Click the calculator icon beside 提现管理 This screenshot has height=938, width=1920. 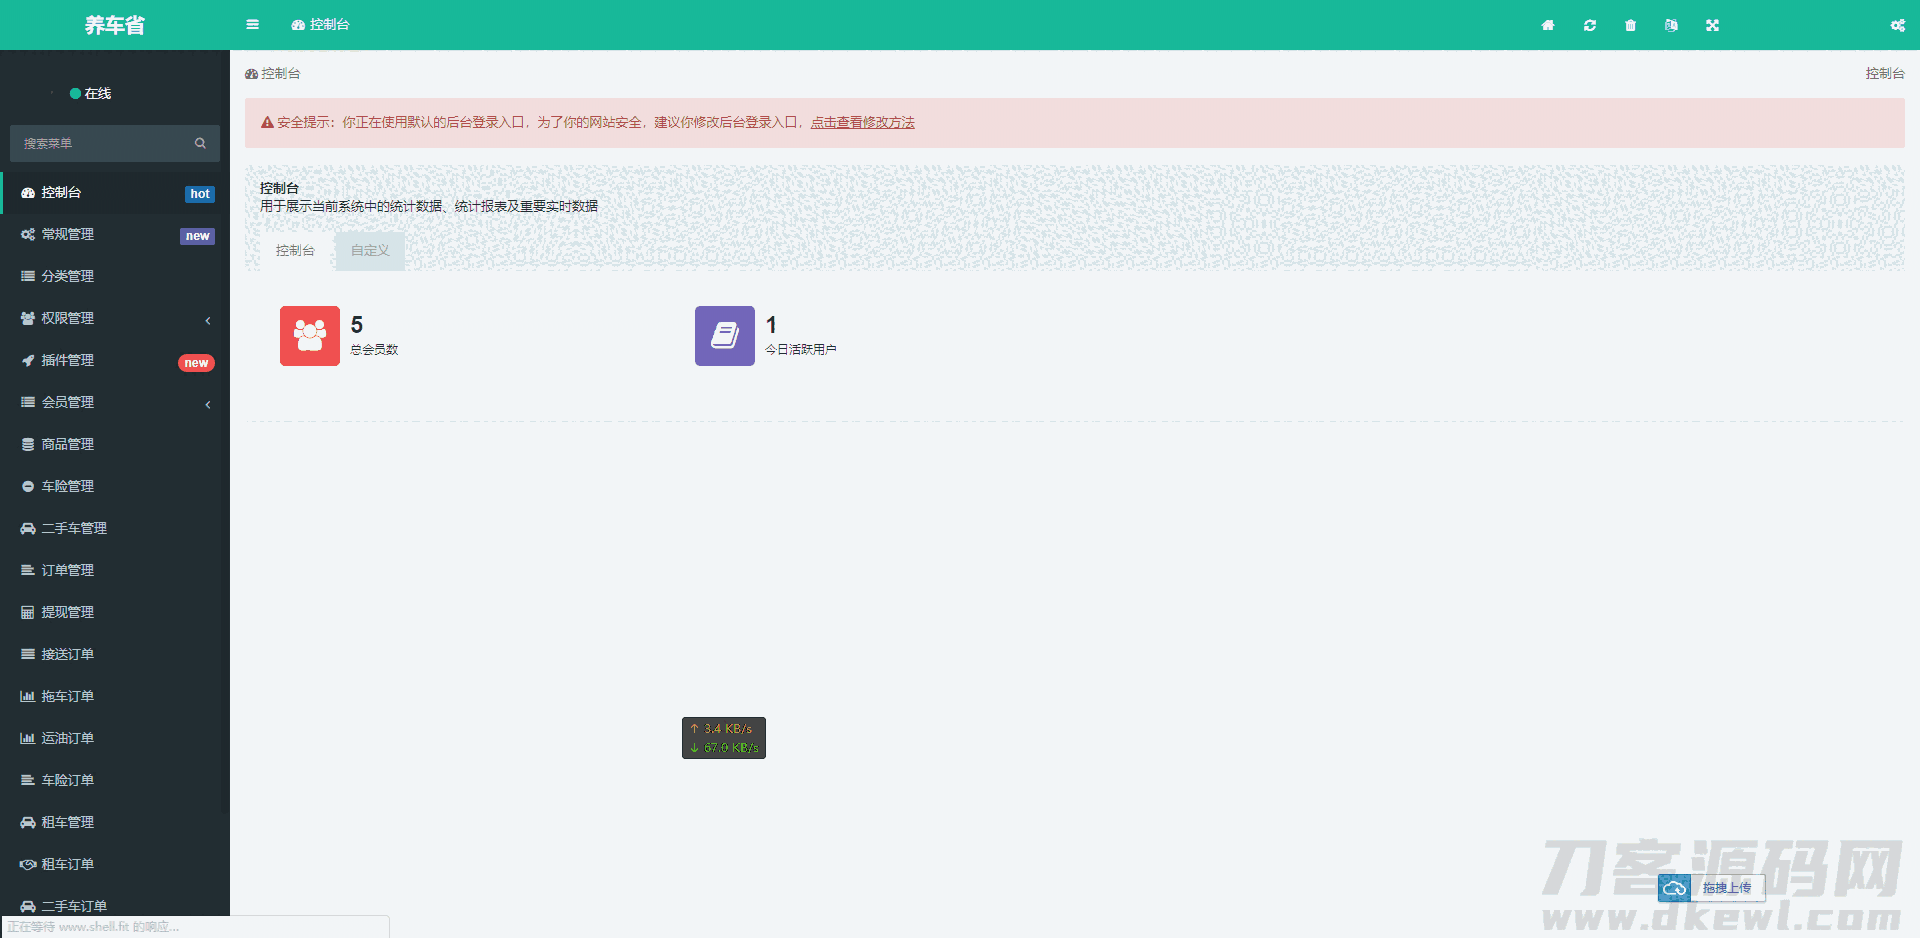click(x=28, y=613)
